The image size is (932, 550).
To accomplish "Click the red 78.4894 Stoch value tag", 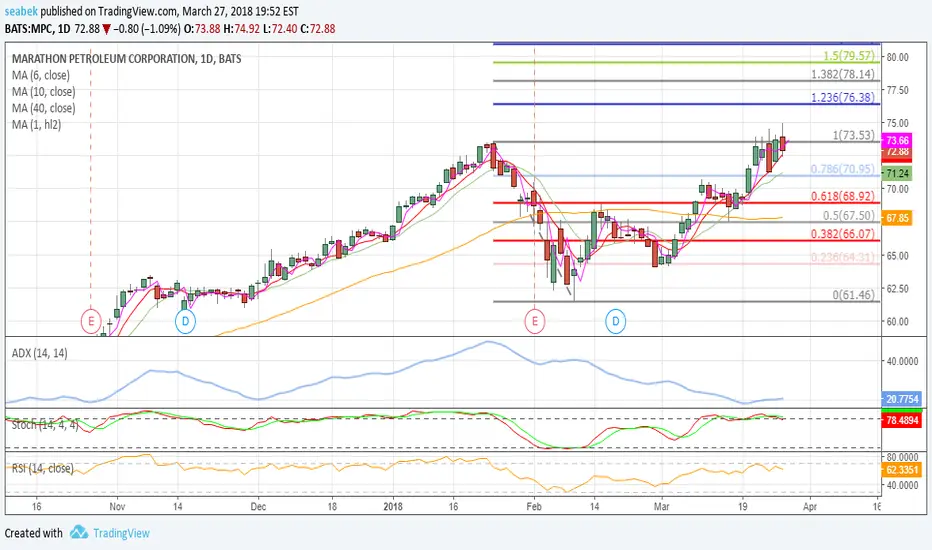I will [902, 420].
